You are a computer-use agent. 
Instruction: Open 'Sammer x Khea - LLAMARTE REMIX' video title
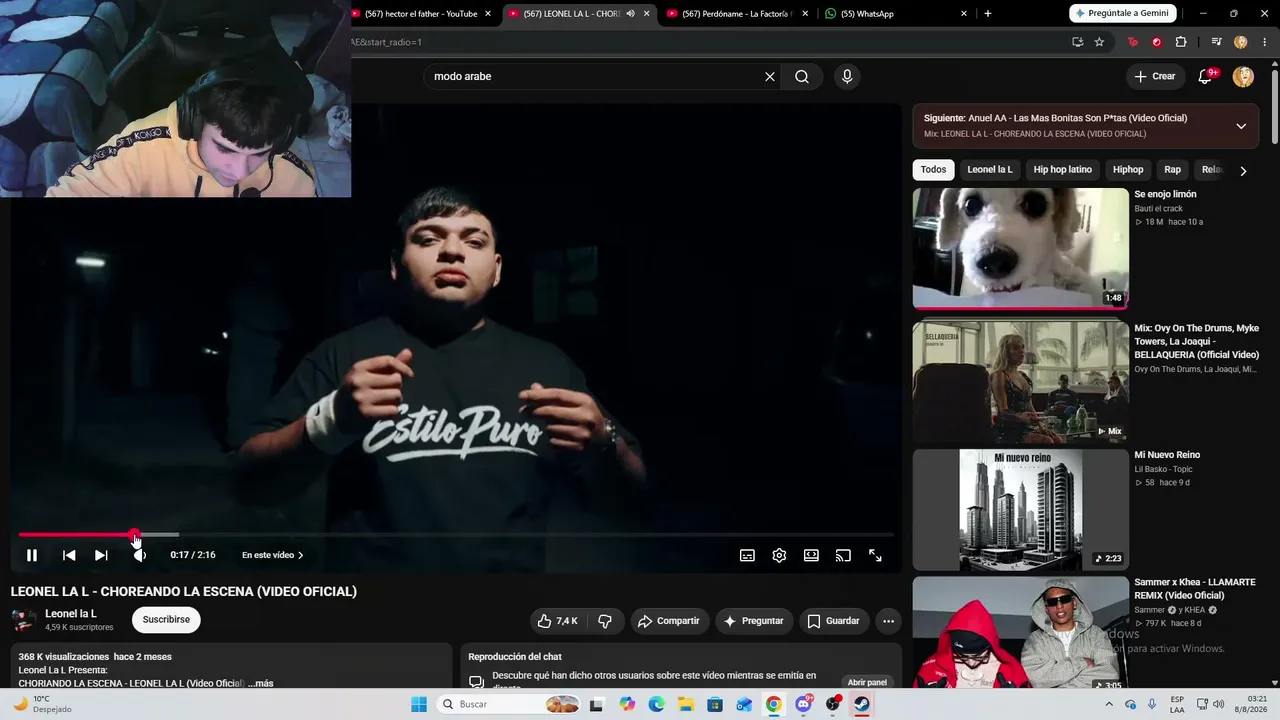coord(1195,589)
